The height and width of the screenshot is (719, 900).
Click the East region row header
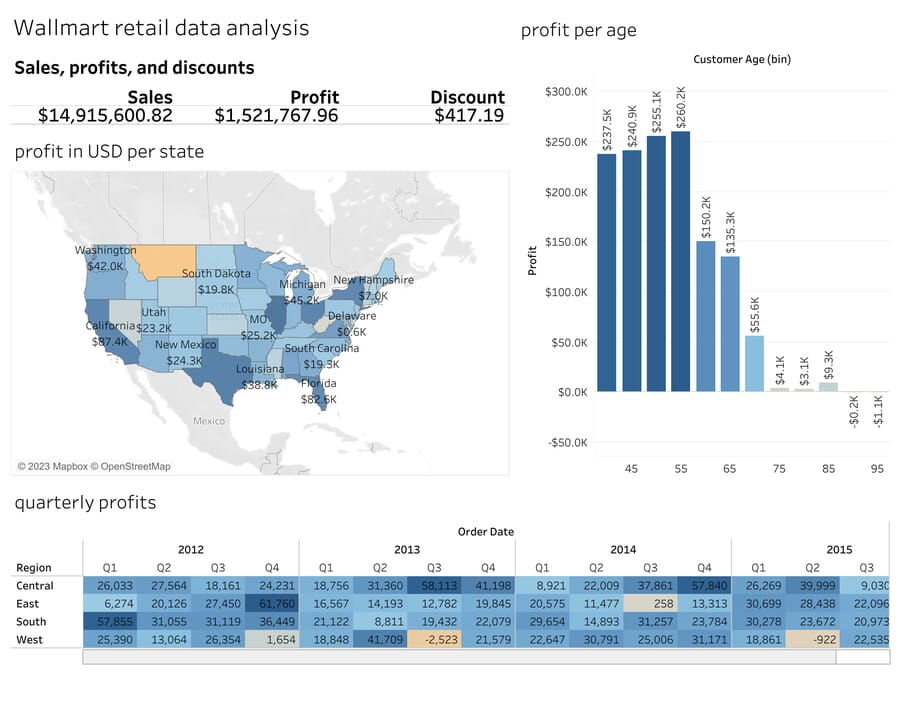click(28, 604)
